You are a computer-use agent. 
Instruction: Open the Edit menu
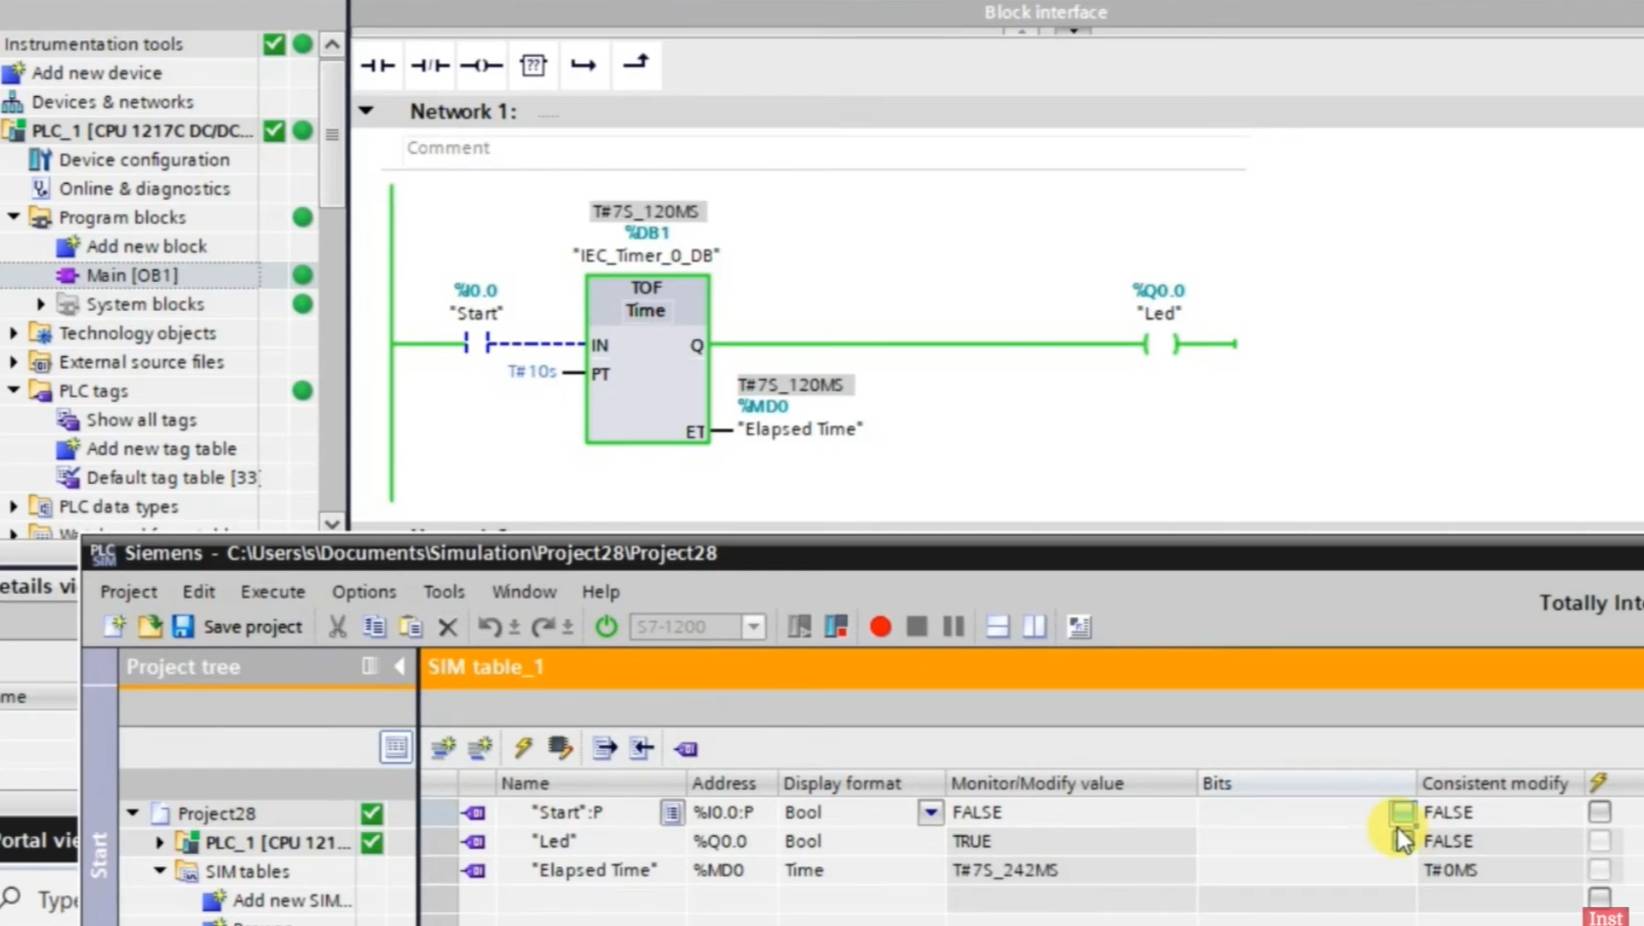(x=199, y=592)
